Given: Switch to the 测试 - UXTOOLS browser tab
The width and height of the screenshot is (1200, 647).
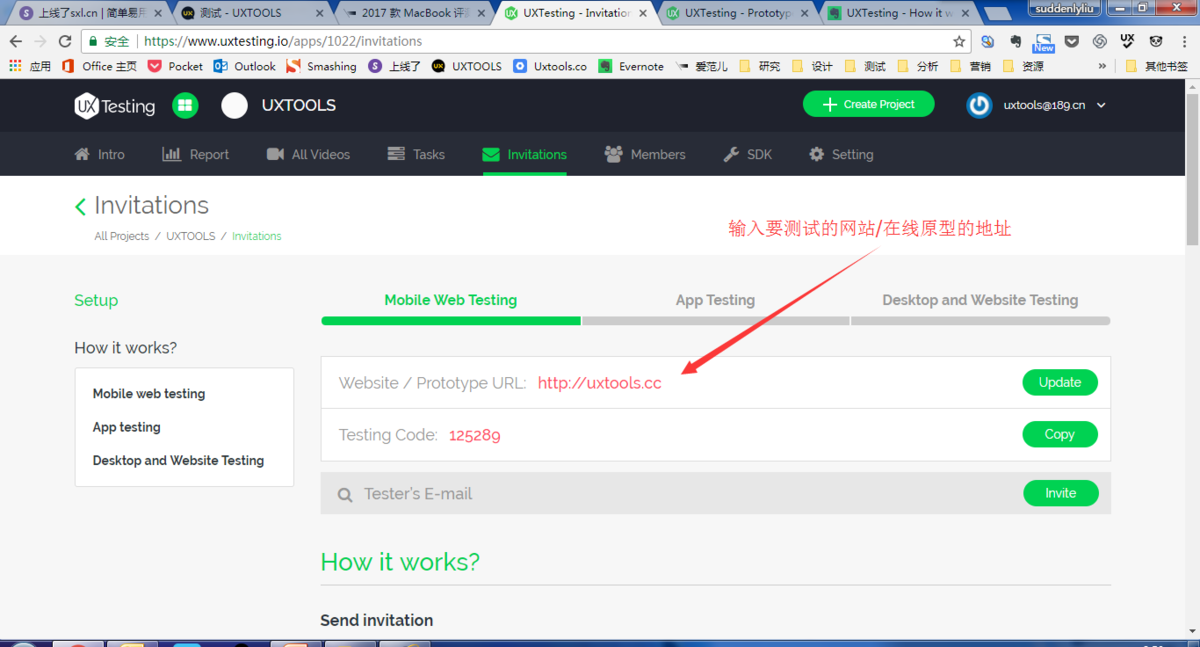Looking at the screenshot, I should coord(252,13).
